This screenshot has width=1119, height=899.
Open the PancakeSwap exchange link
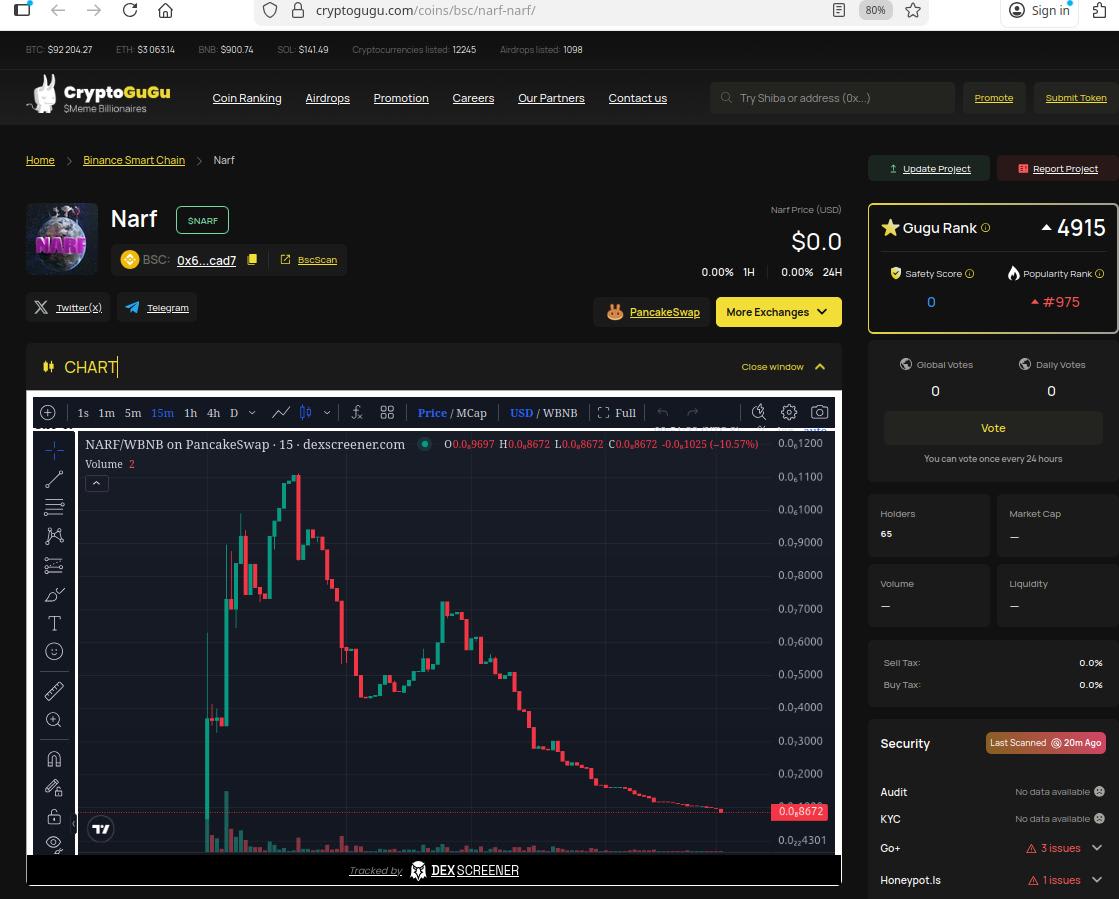point(662,311)
